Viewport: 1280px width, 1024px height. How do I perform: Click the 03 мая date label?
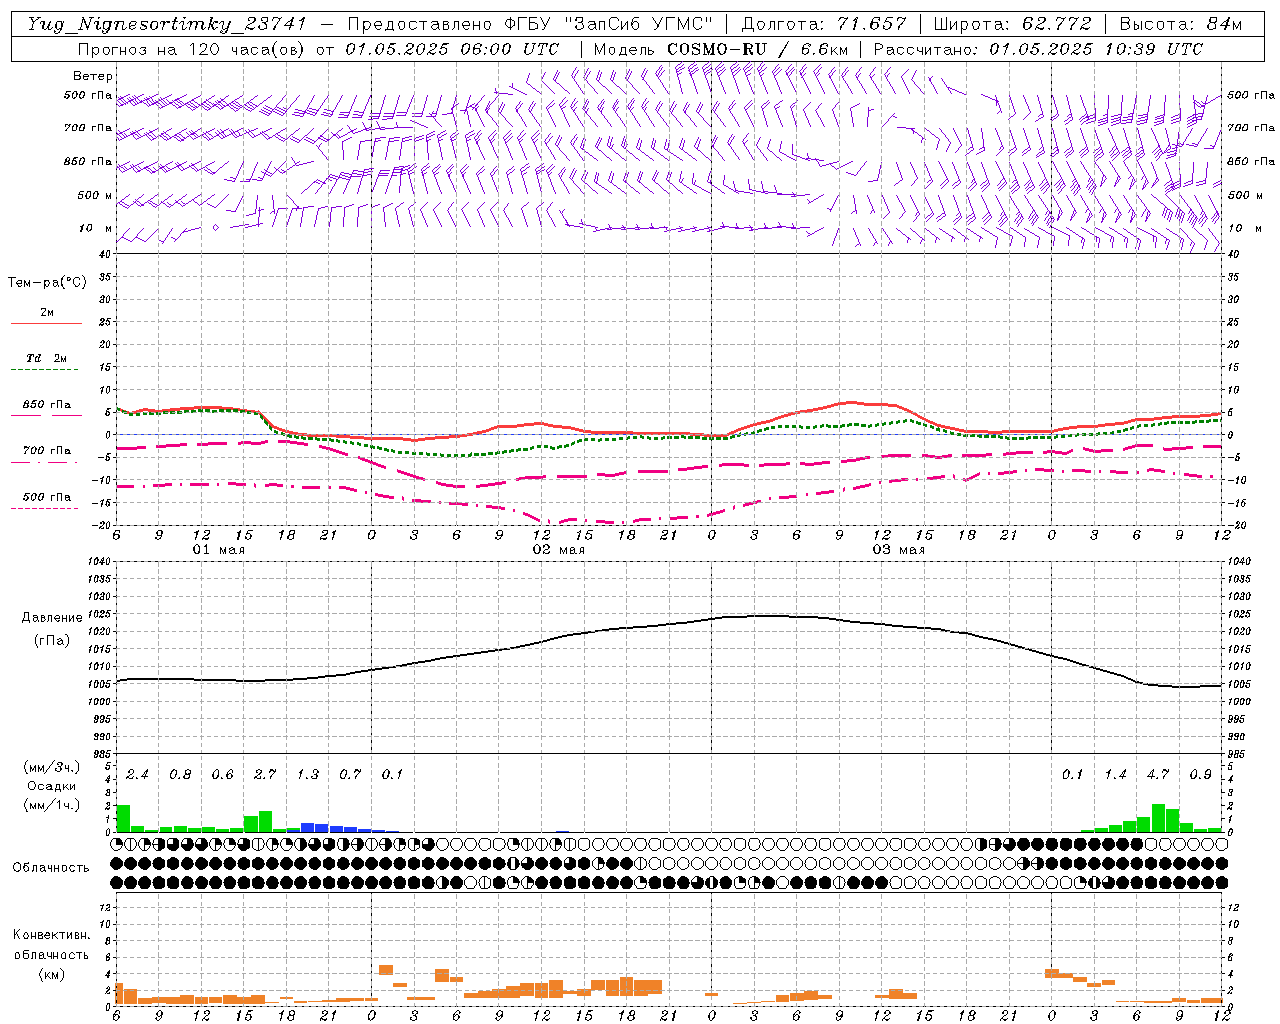pos(899,550)
